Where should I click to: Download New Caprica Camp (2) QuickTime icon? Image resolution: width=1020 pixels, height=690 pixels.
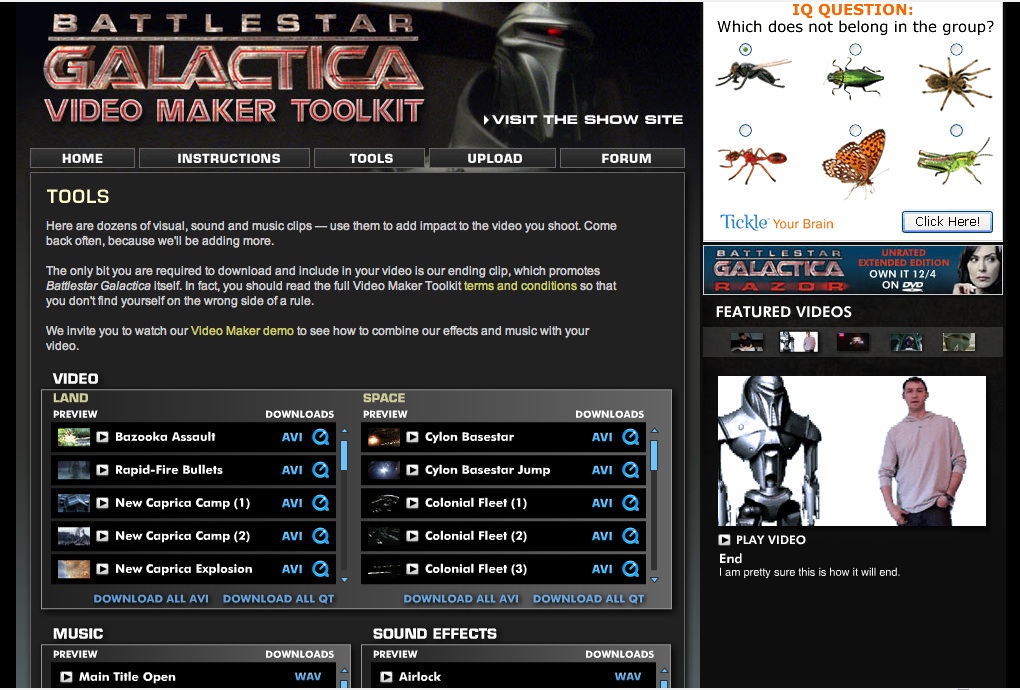[321, 536]
